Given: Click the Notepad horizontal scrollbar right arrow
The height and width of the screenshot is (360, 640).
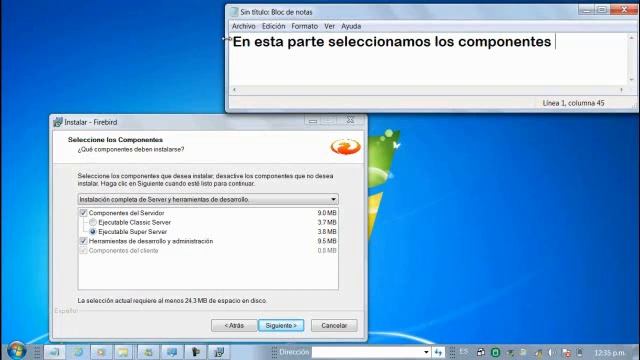Looking at the screenshot, I should click(x=622, y=89).
